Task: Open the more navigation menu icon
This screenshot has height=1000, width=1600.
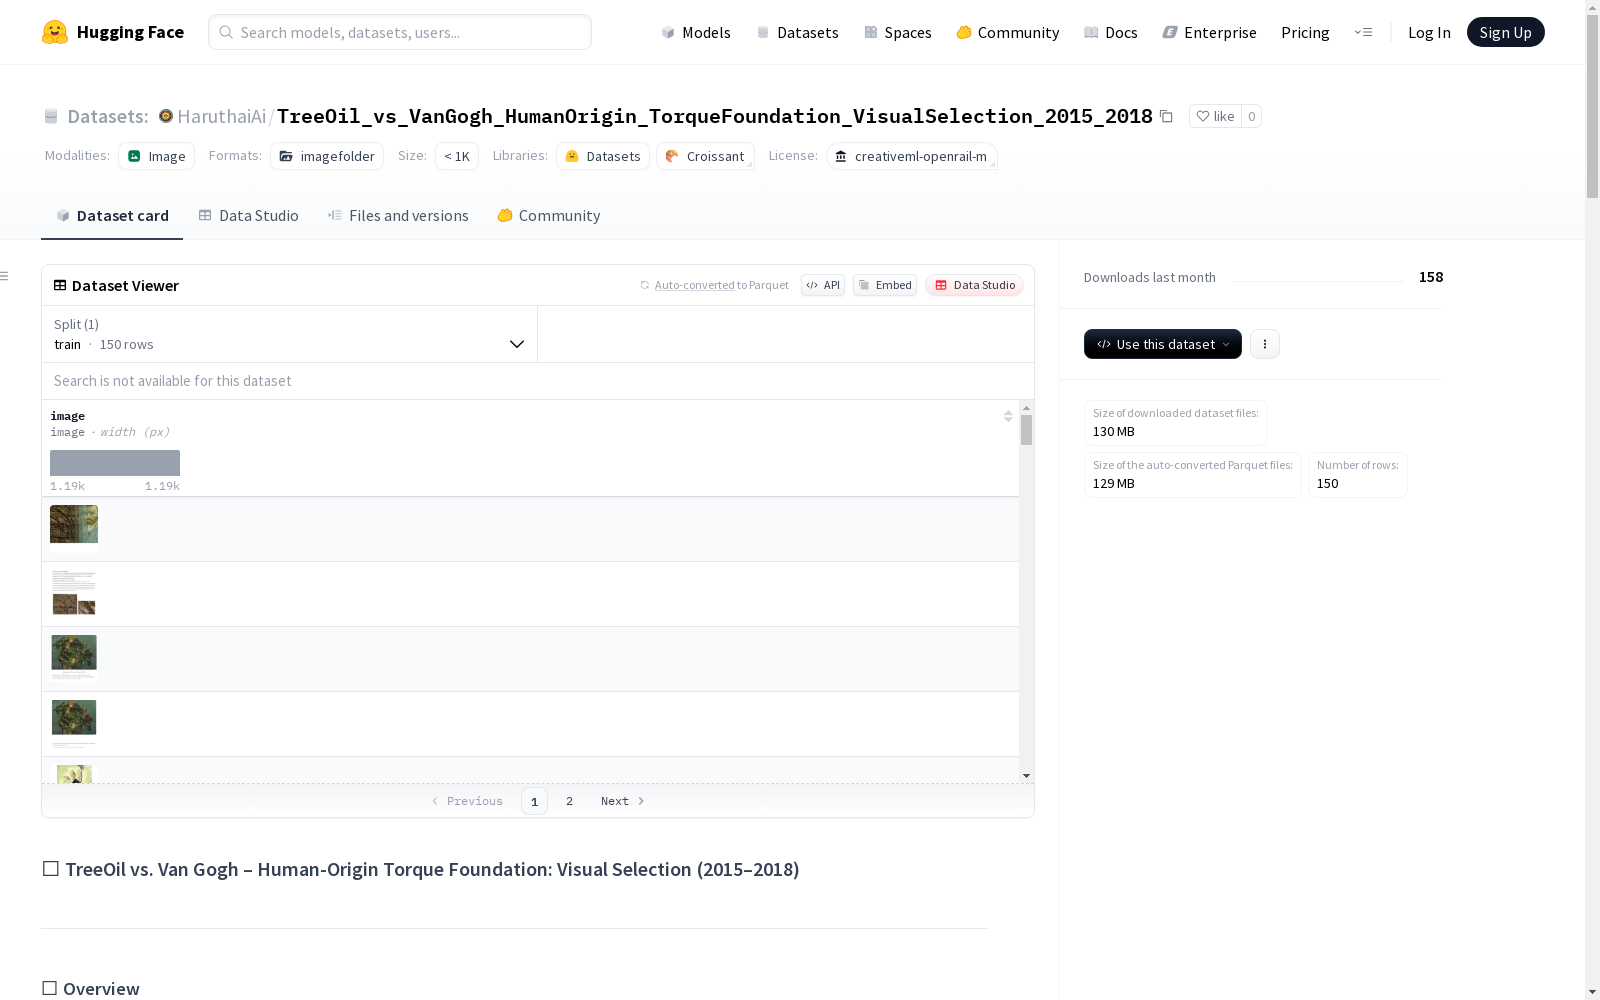Action: (x=1363, y=32)
